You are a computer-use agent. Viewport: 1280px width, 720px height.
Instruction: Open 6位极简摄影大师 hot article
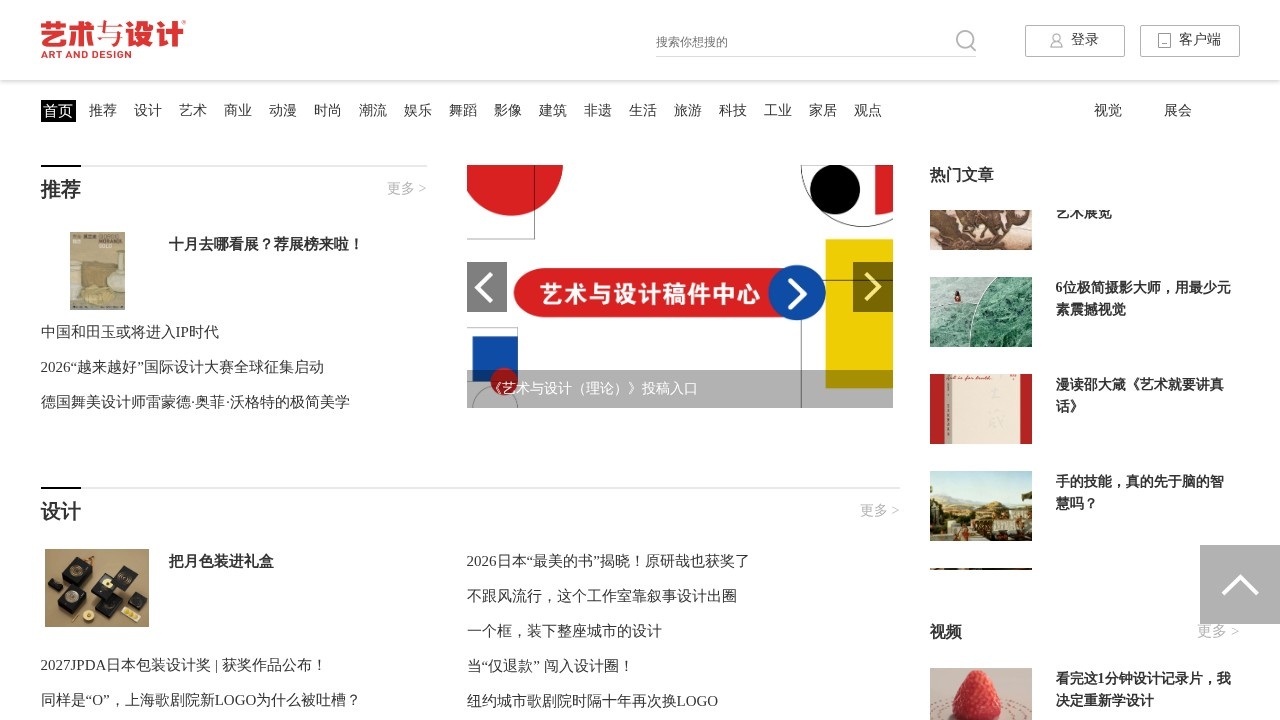click(1143, 298)
